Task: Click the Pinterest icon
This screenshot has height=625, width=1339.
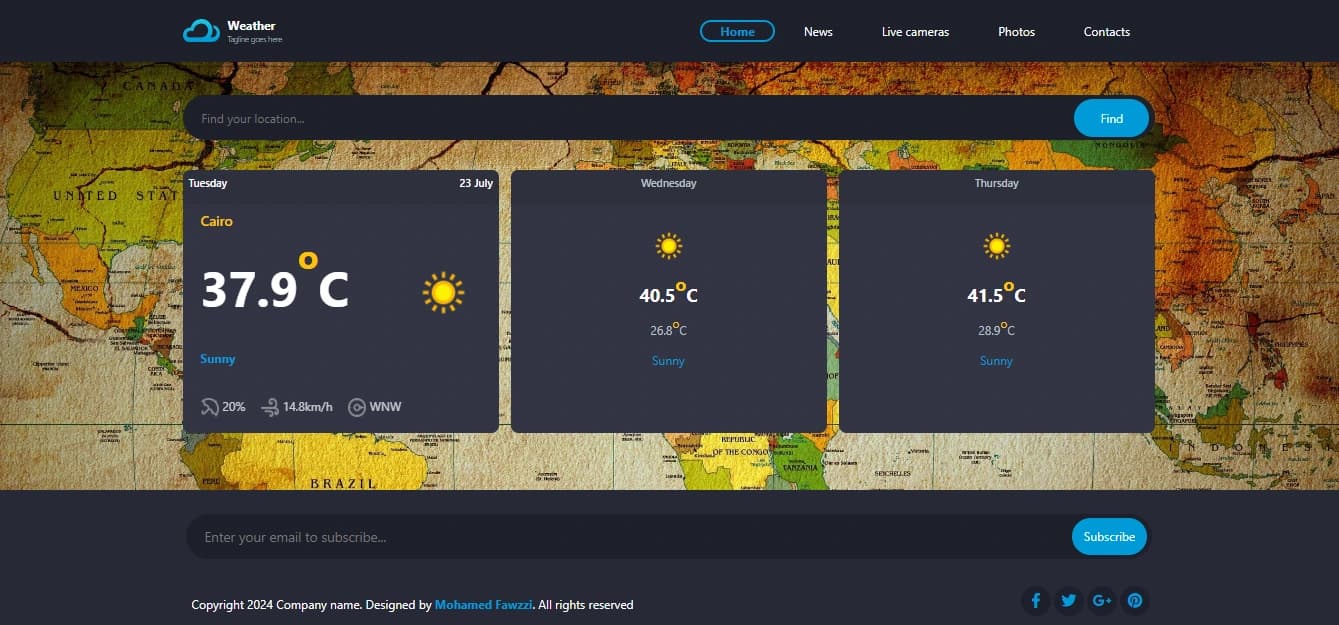Action: pyautogui.click(x=1135, y=600)
